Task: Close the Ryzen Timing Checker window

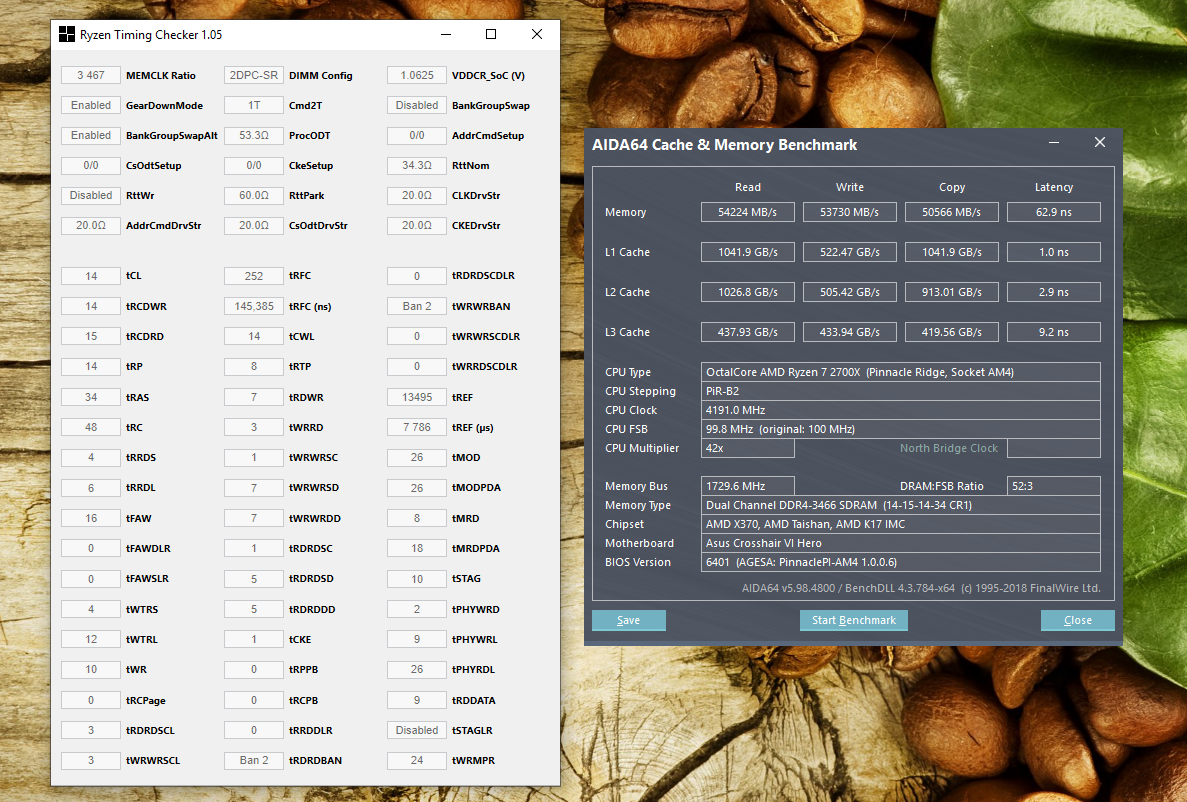Action: 537,34
